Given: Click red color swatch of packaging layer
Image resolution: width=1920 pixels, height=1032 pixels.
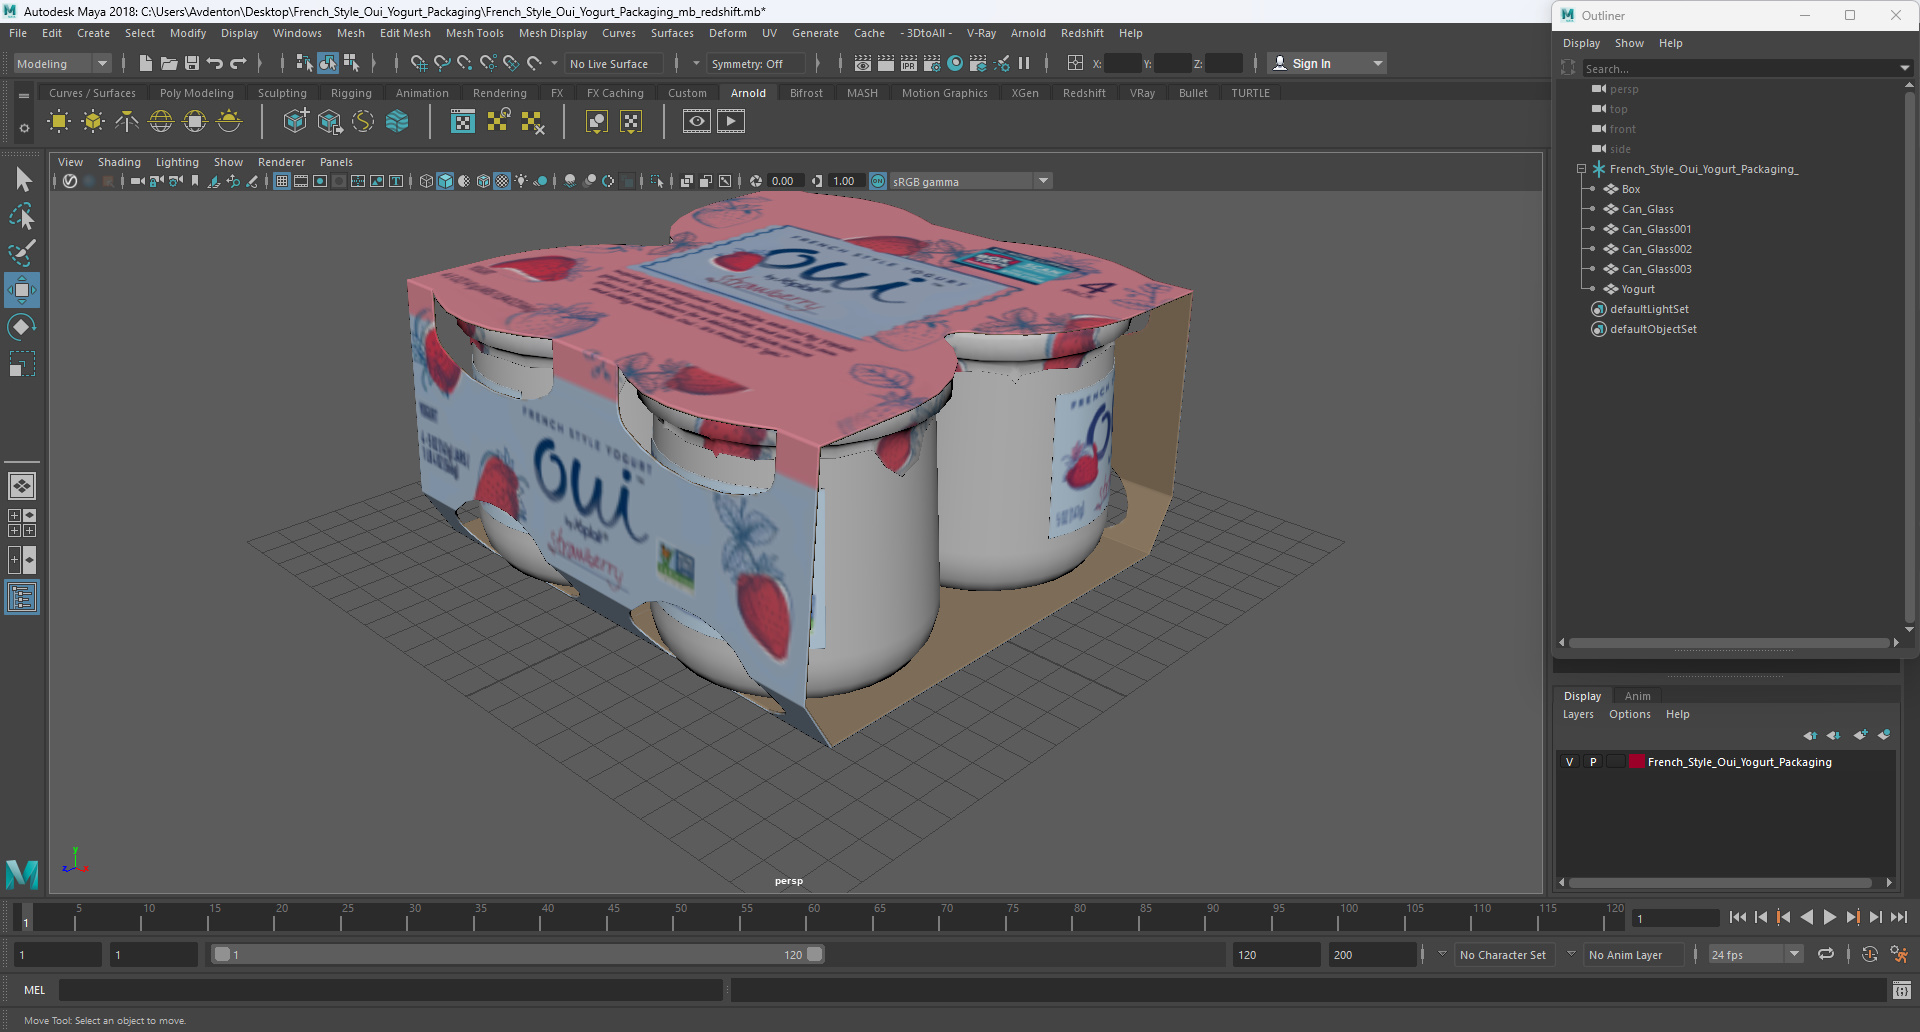Looking at the screenshot, I should [x=1637, y=762].
